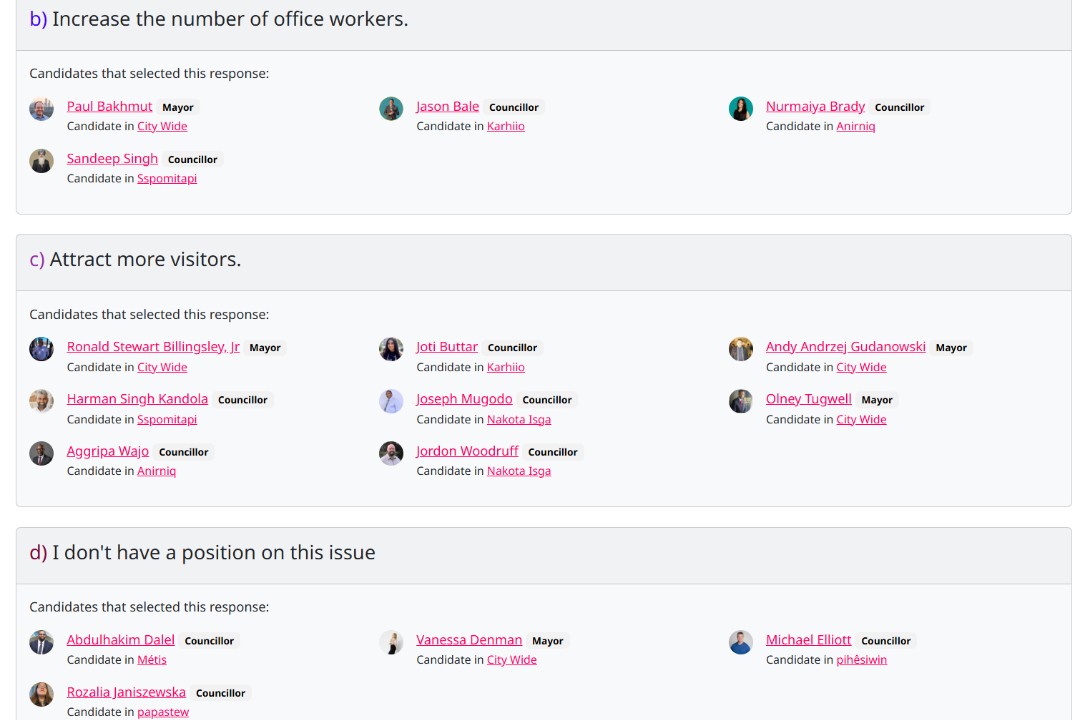Viewport: 1080px width, 720px height.
Task: Click Nurmaiya Brady's profile avatar
Action: click(x=740, y=109)
